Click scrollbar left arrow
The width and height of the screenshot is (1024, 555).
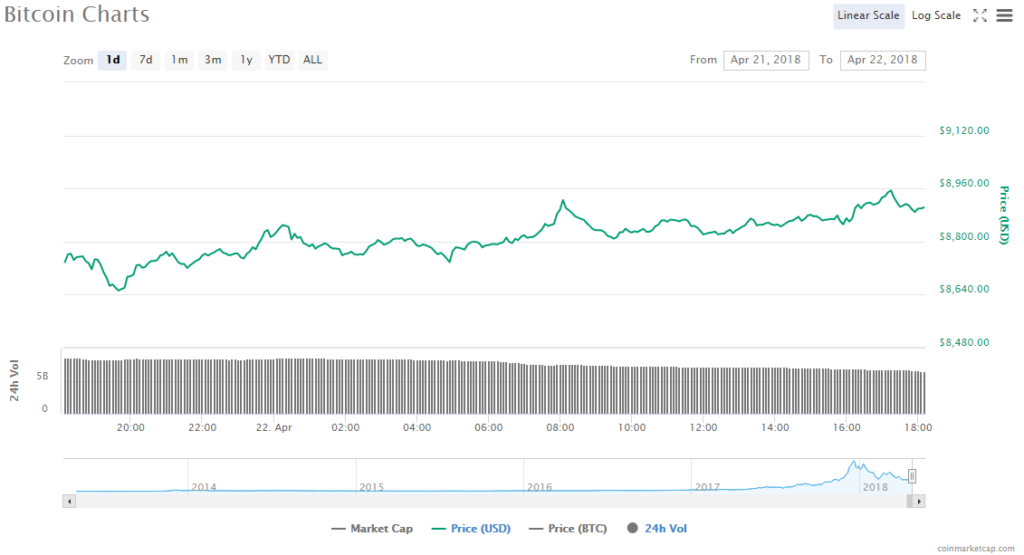tap(69, 500)
